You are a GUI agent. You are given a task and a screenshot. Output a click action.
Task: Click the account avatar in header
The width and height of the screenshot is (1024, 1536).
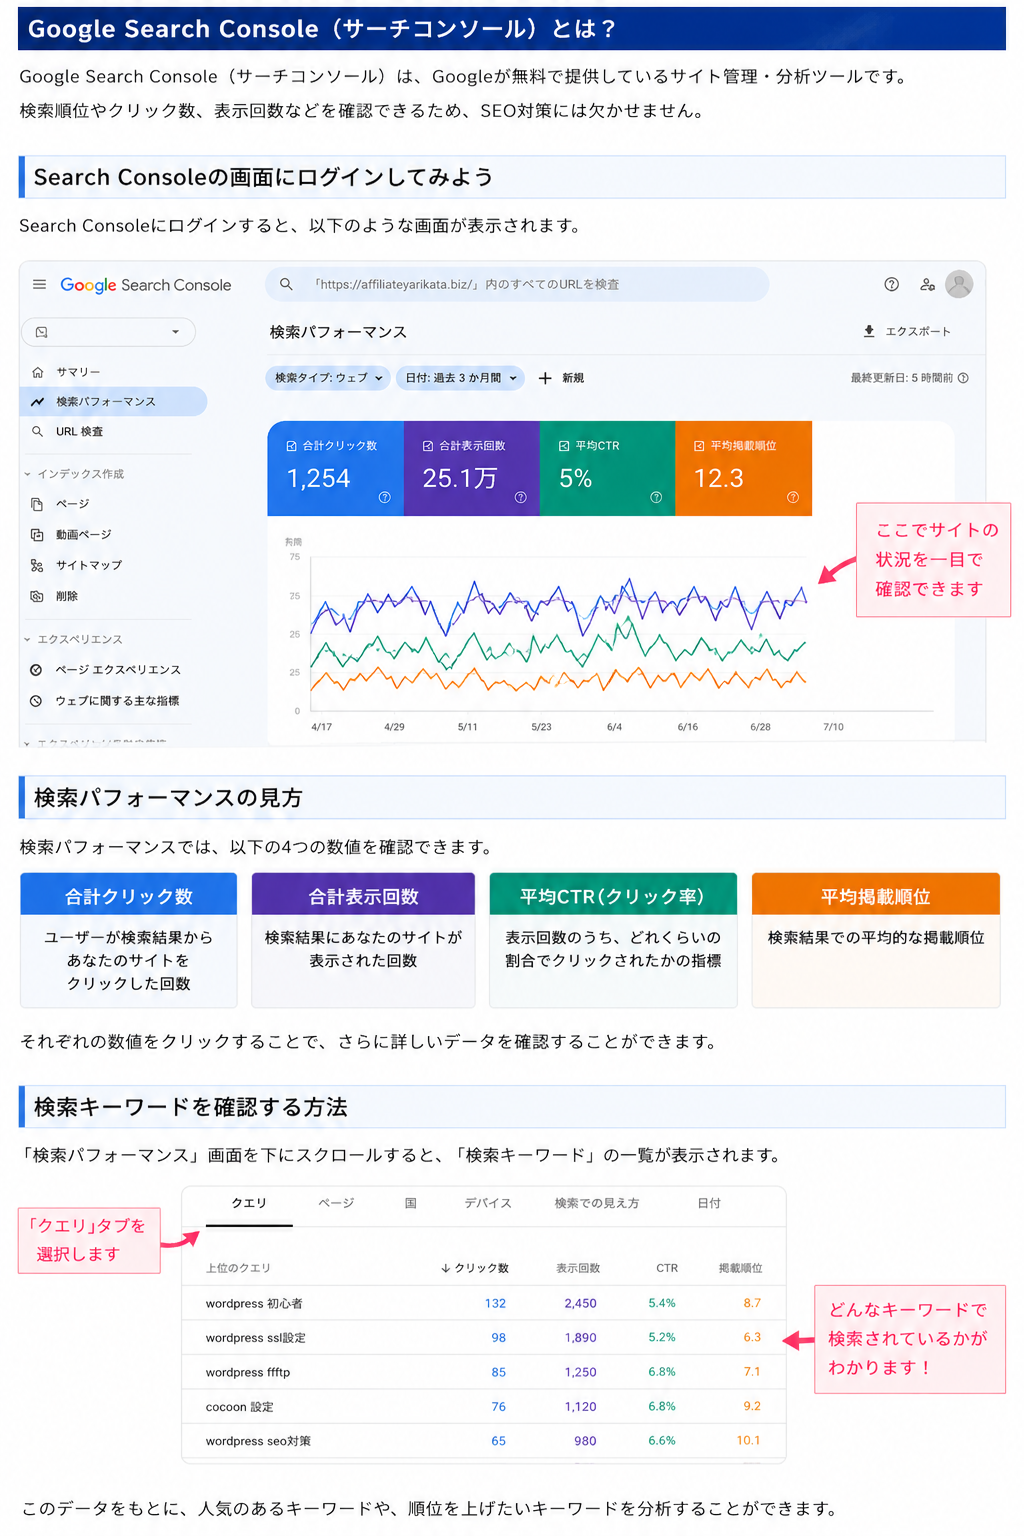tap(959, 284)
